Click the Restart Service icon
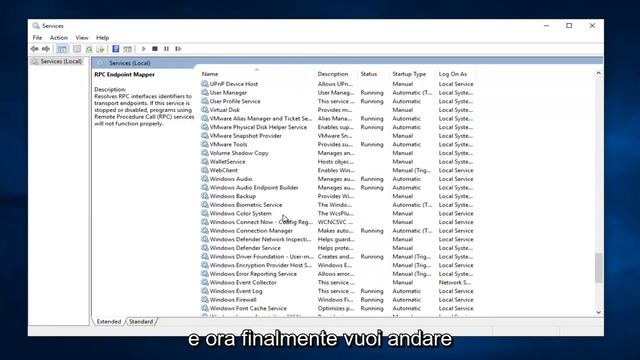 tap(178, 49)
